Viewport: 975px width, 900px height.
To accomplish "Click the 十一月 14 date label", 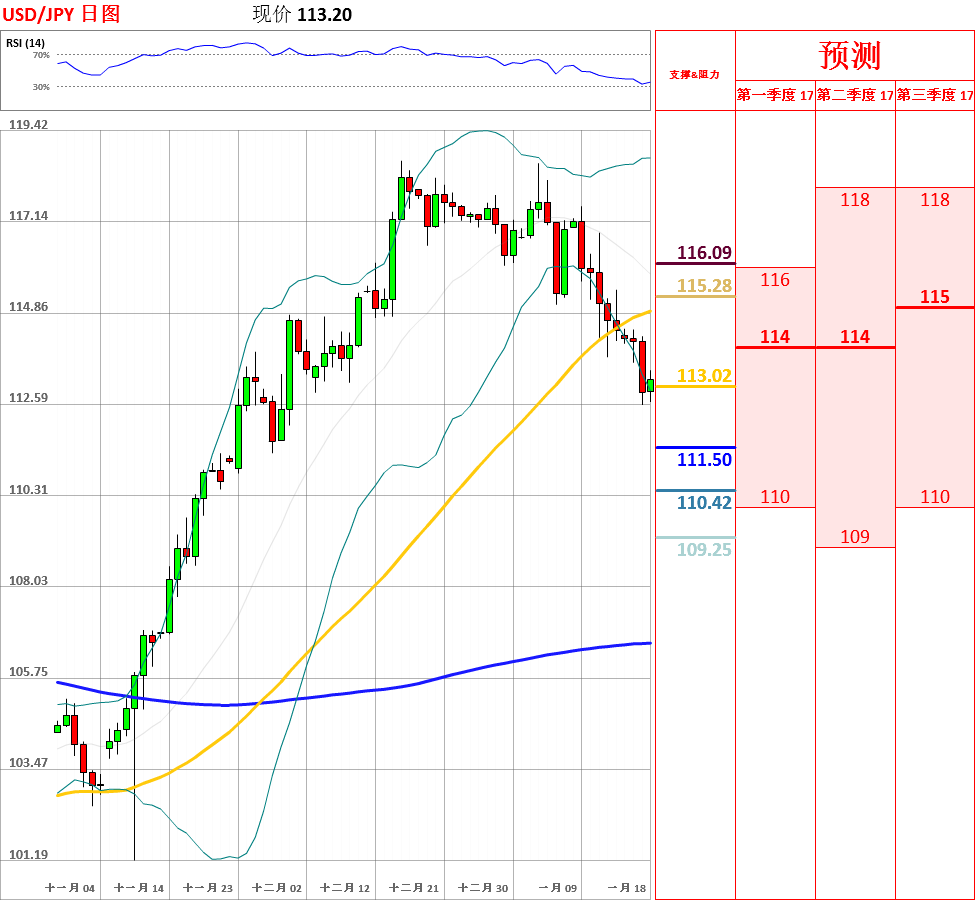I will [139, 888].
